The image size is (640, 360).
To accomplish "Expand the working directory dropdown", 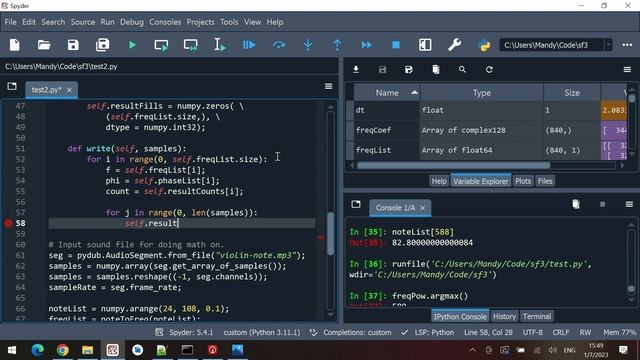I will [x=608, y=45].
